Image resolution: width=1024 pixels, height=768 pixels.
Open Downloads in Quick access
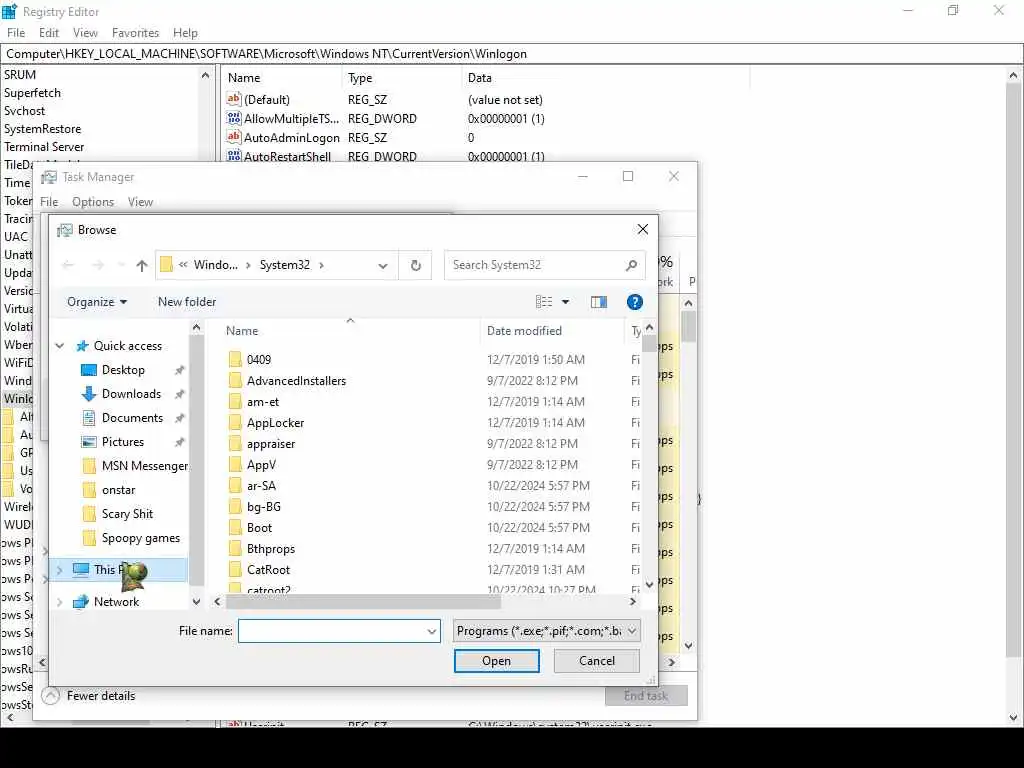pyautogui.click(x=131, y=394)
